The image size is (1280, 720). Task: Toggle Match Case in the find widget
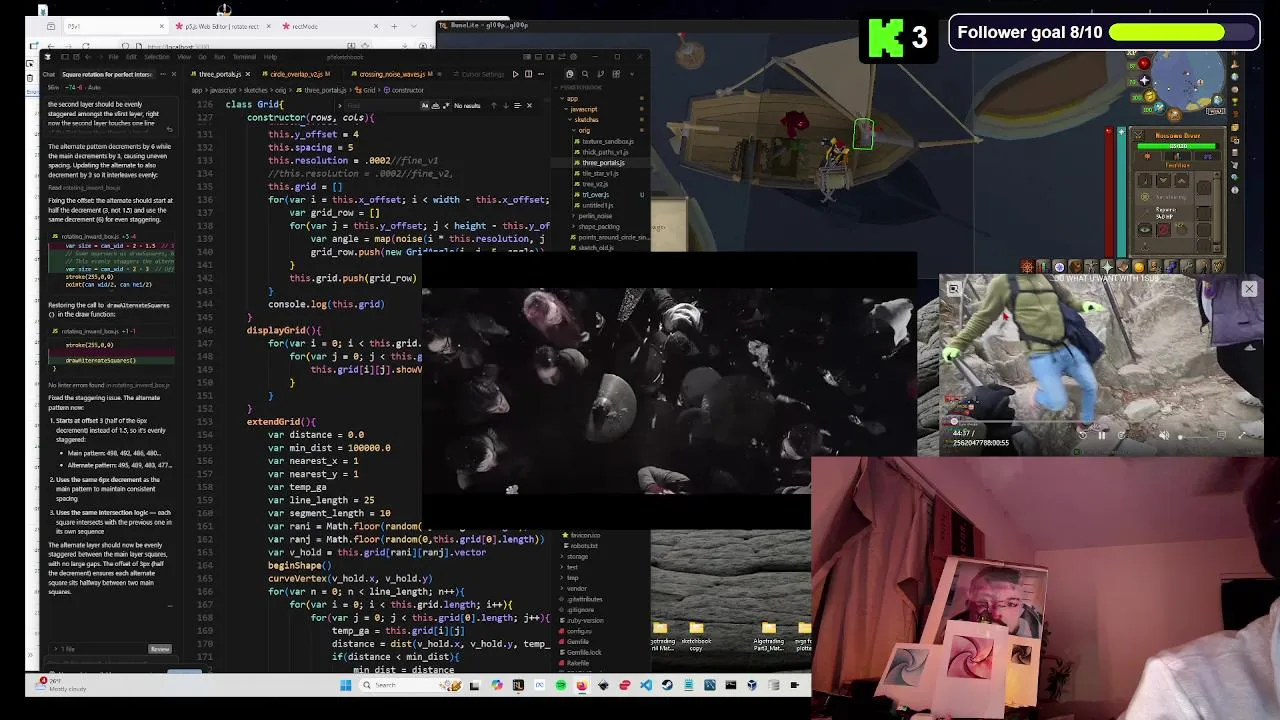click(426, 105)
